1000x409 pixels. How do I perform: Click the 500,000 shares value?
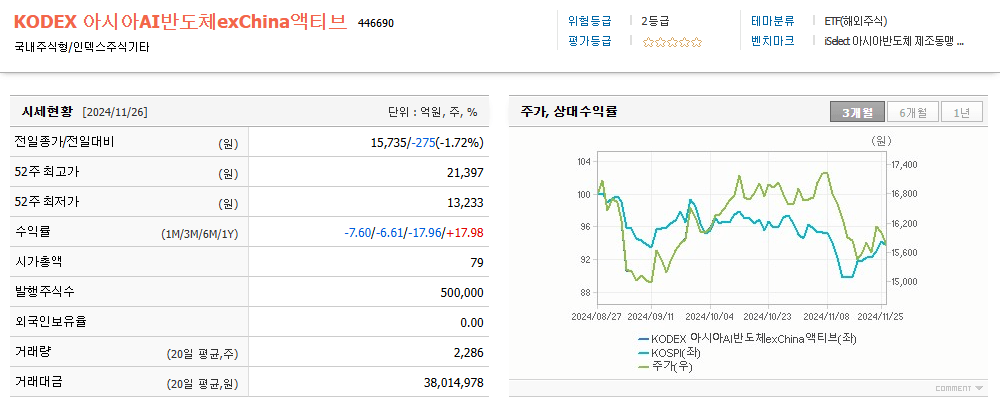(462, 293)
